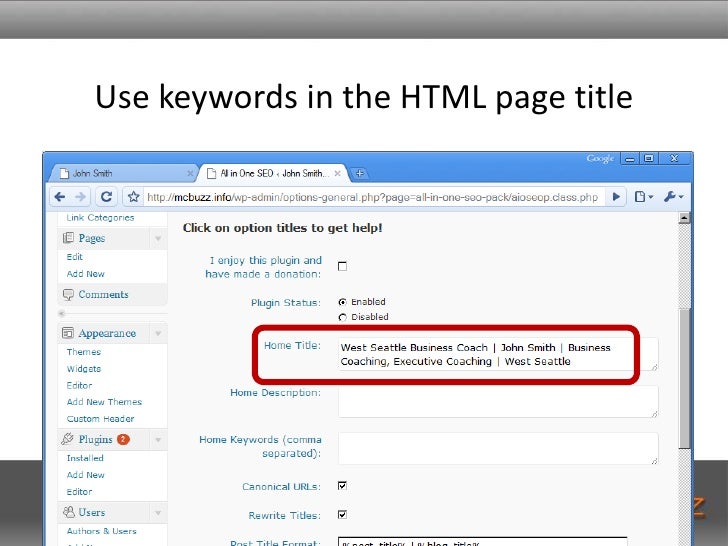Image resolution: width=728 pixels, height=546 pixels.
Task: Click the browser Back arrow
Action: pos(59,197)
